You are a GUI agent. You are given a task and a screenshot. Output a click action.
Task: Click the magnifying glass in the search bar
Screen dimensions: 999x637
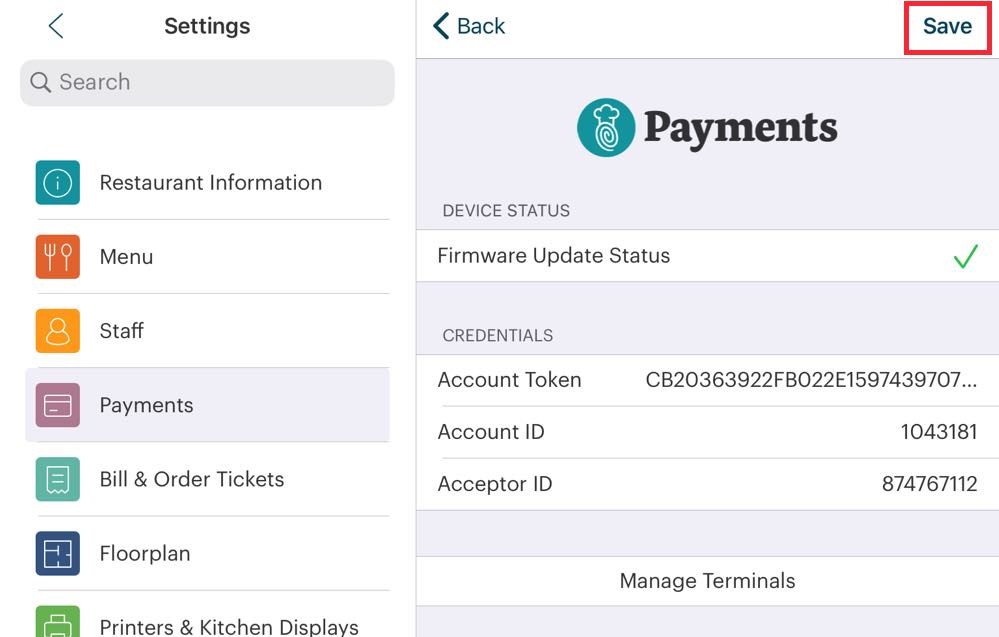coord(40,82)
